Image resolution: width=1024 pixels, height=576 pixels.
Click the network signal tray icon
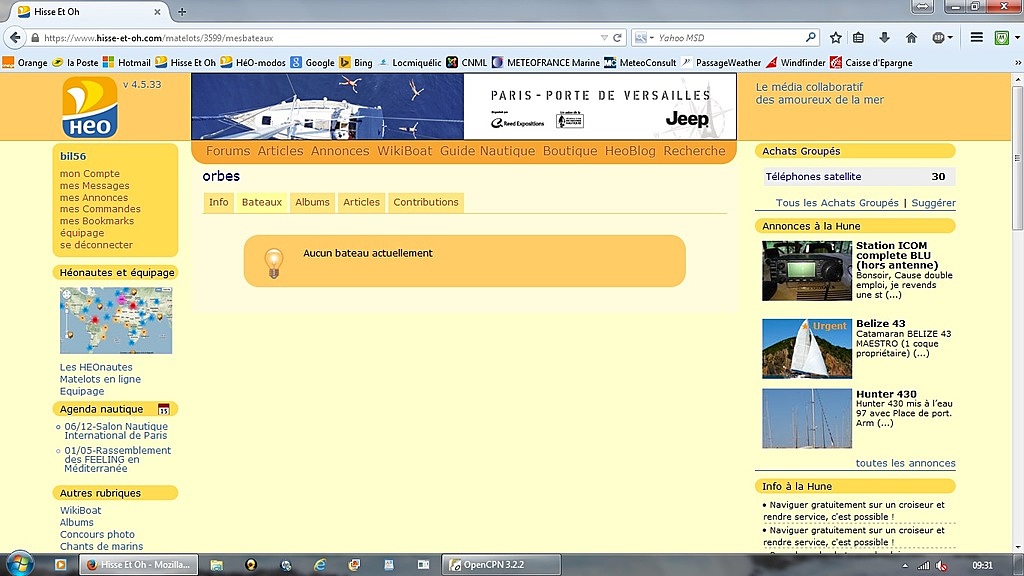(x=923, y=566)
